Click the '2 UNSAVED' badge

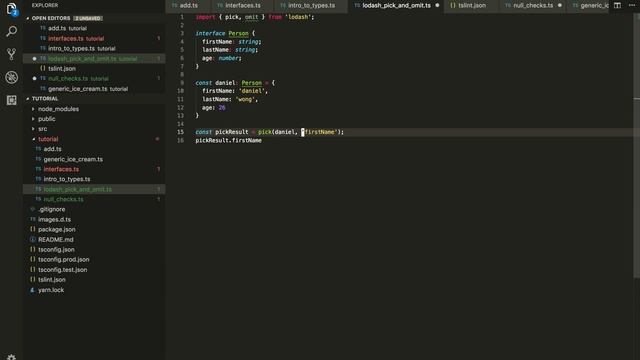[88, 18]
